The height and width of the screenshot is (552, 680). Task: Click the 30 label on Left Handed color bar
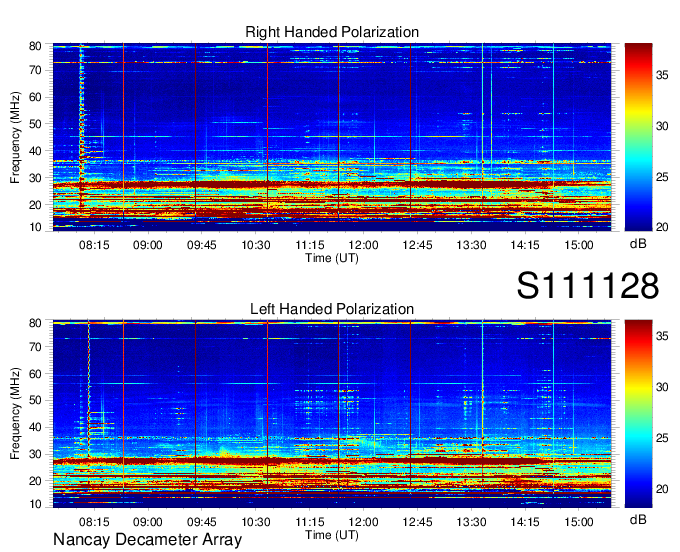[662, 387]
